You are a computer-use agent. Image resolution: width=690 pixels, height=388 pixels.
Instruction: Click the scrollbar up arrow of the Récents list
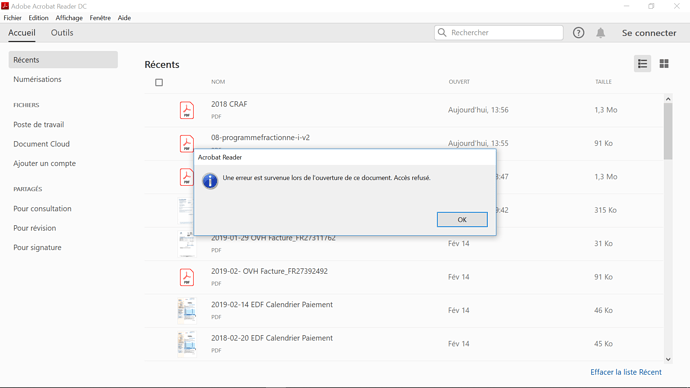pyautogui.click(x=668, y=99)
